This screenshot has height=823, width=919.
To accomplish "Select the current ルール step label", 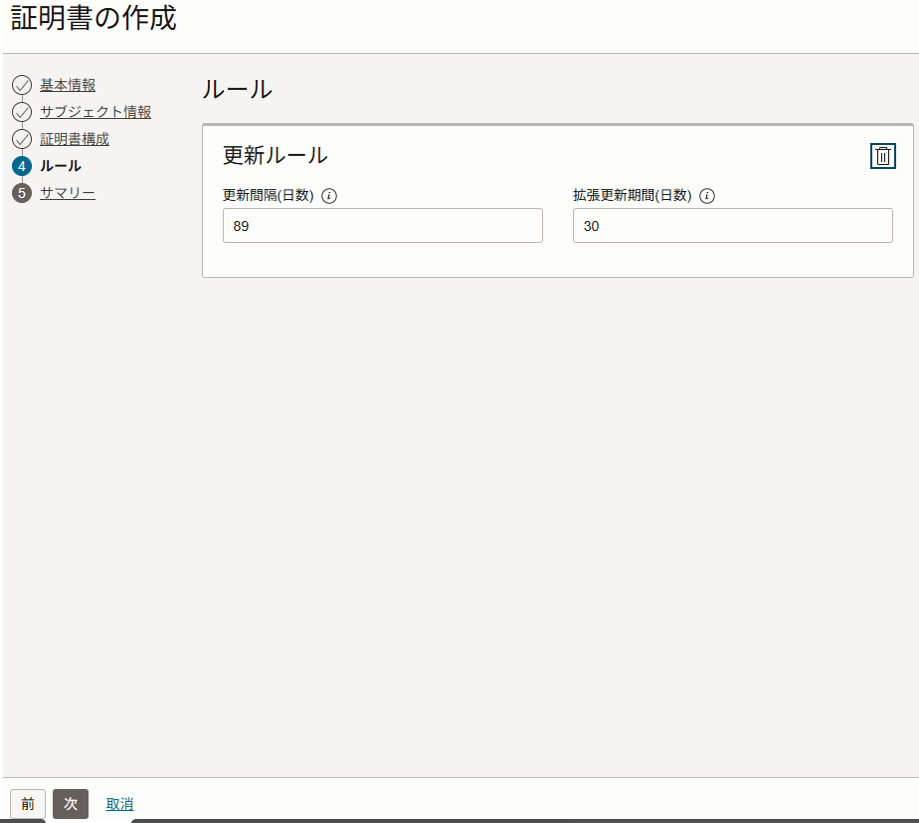I will click(x=61, y=166).
